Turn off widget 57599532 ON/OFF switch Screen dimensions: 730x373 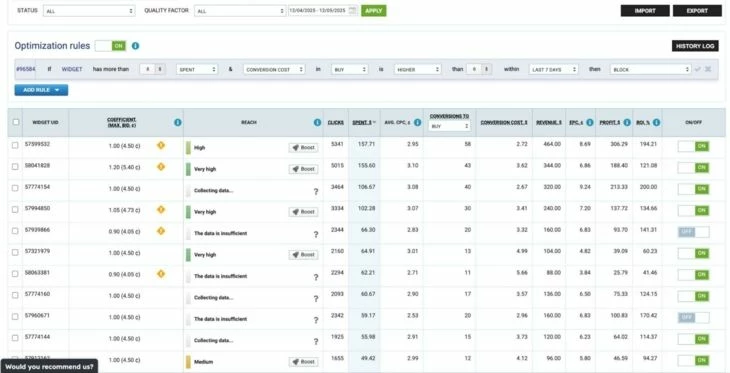point(694,146)
